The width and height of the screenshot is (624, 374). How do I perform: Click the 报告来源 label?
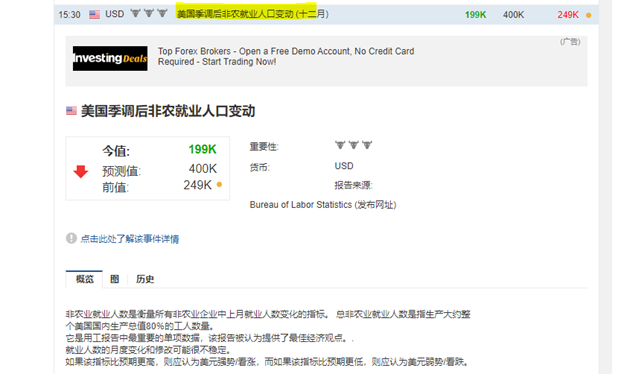coord(353,185)
